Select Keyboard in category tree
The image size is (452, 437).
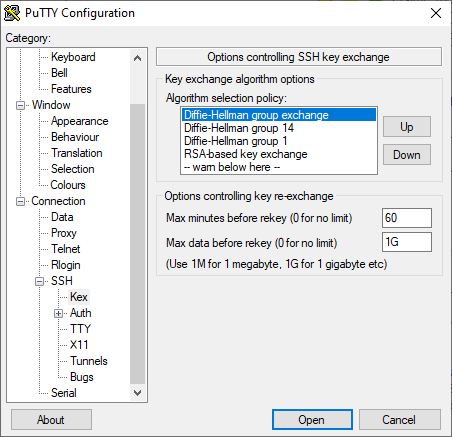point(73,57)
